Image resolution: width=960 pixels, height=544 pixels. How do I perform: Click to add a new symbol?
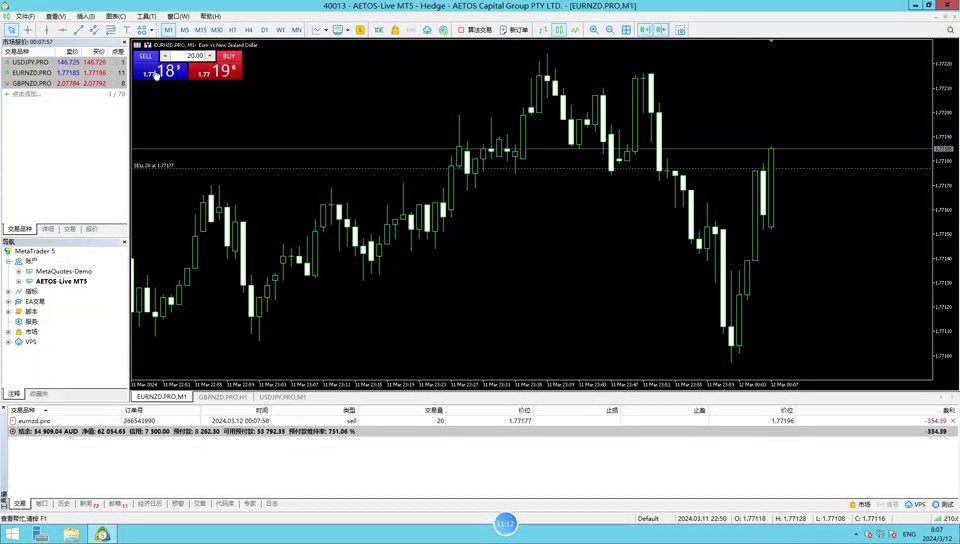(x=26, y=94)
